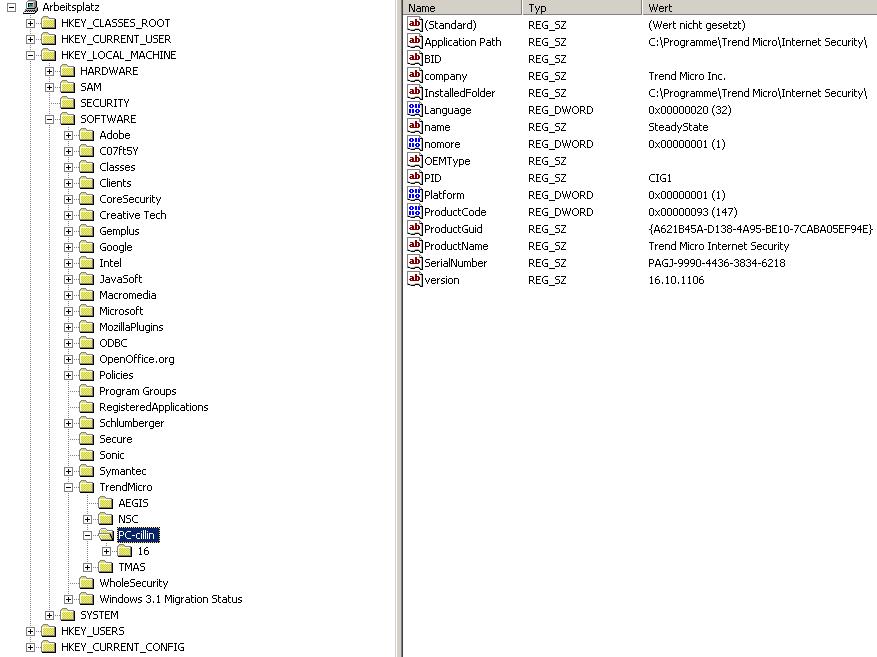
Task: Click the string icon beside PID
Action: (x=414, y=177)
